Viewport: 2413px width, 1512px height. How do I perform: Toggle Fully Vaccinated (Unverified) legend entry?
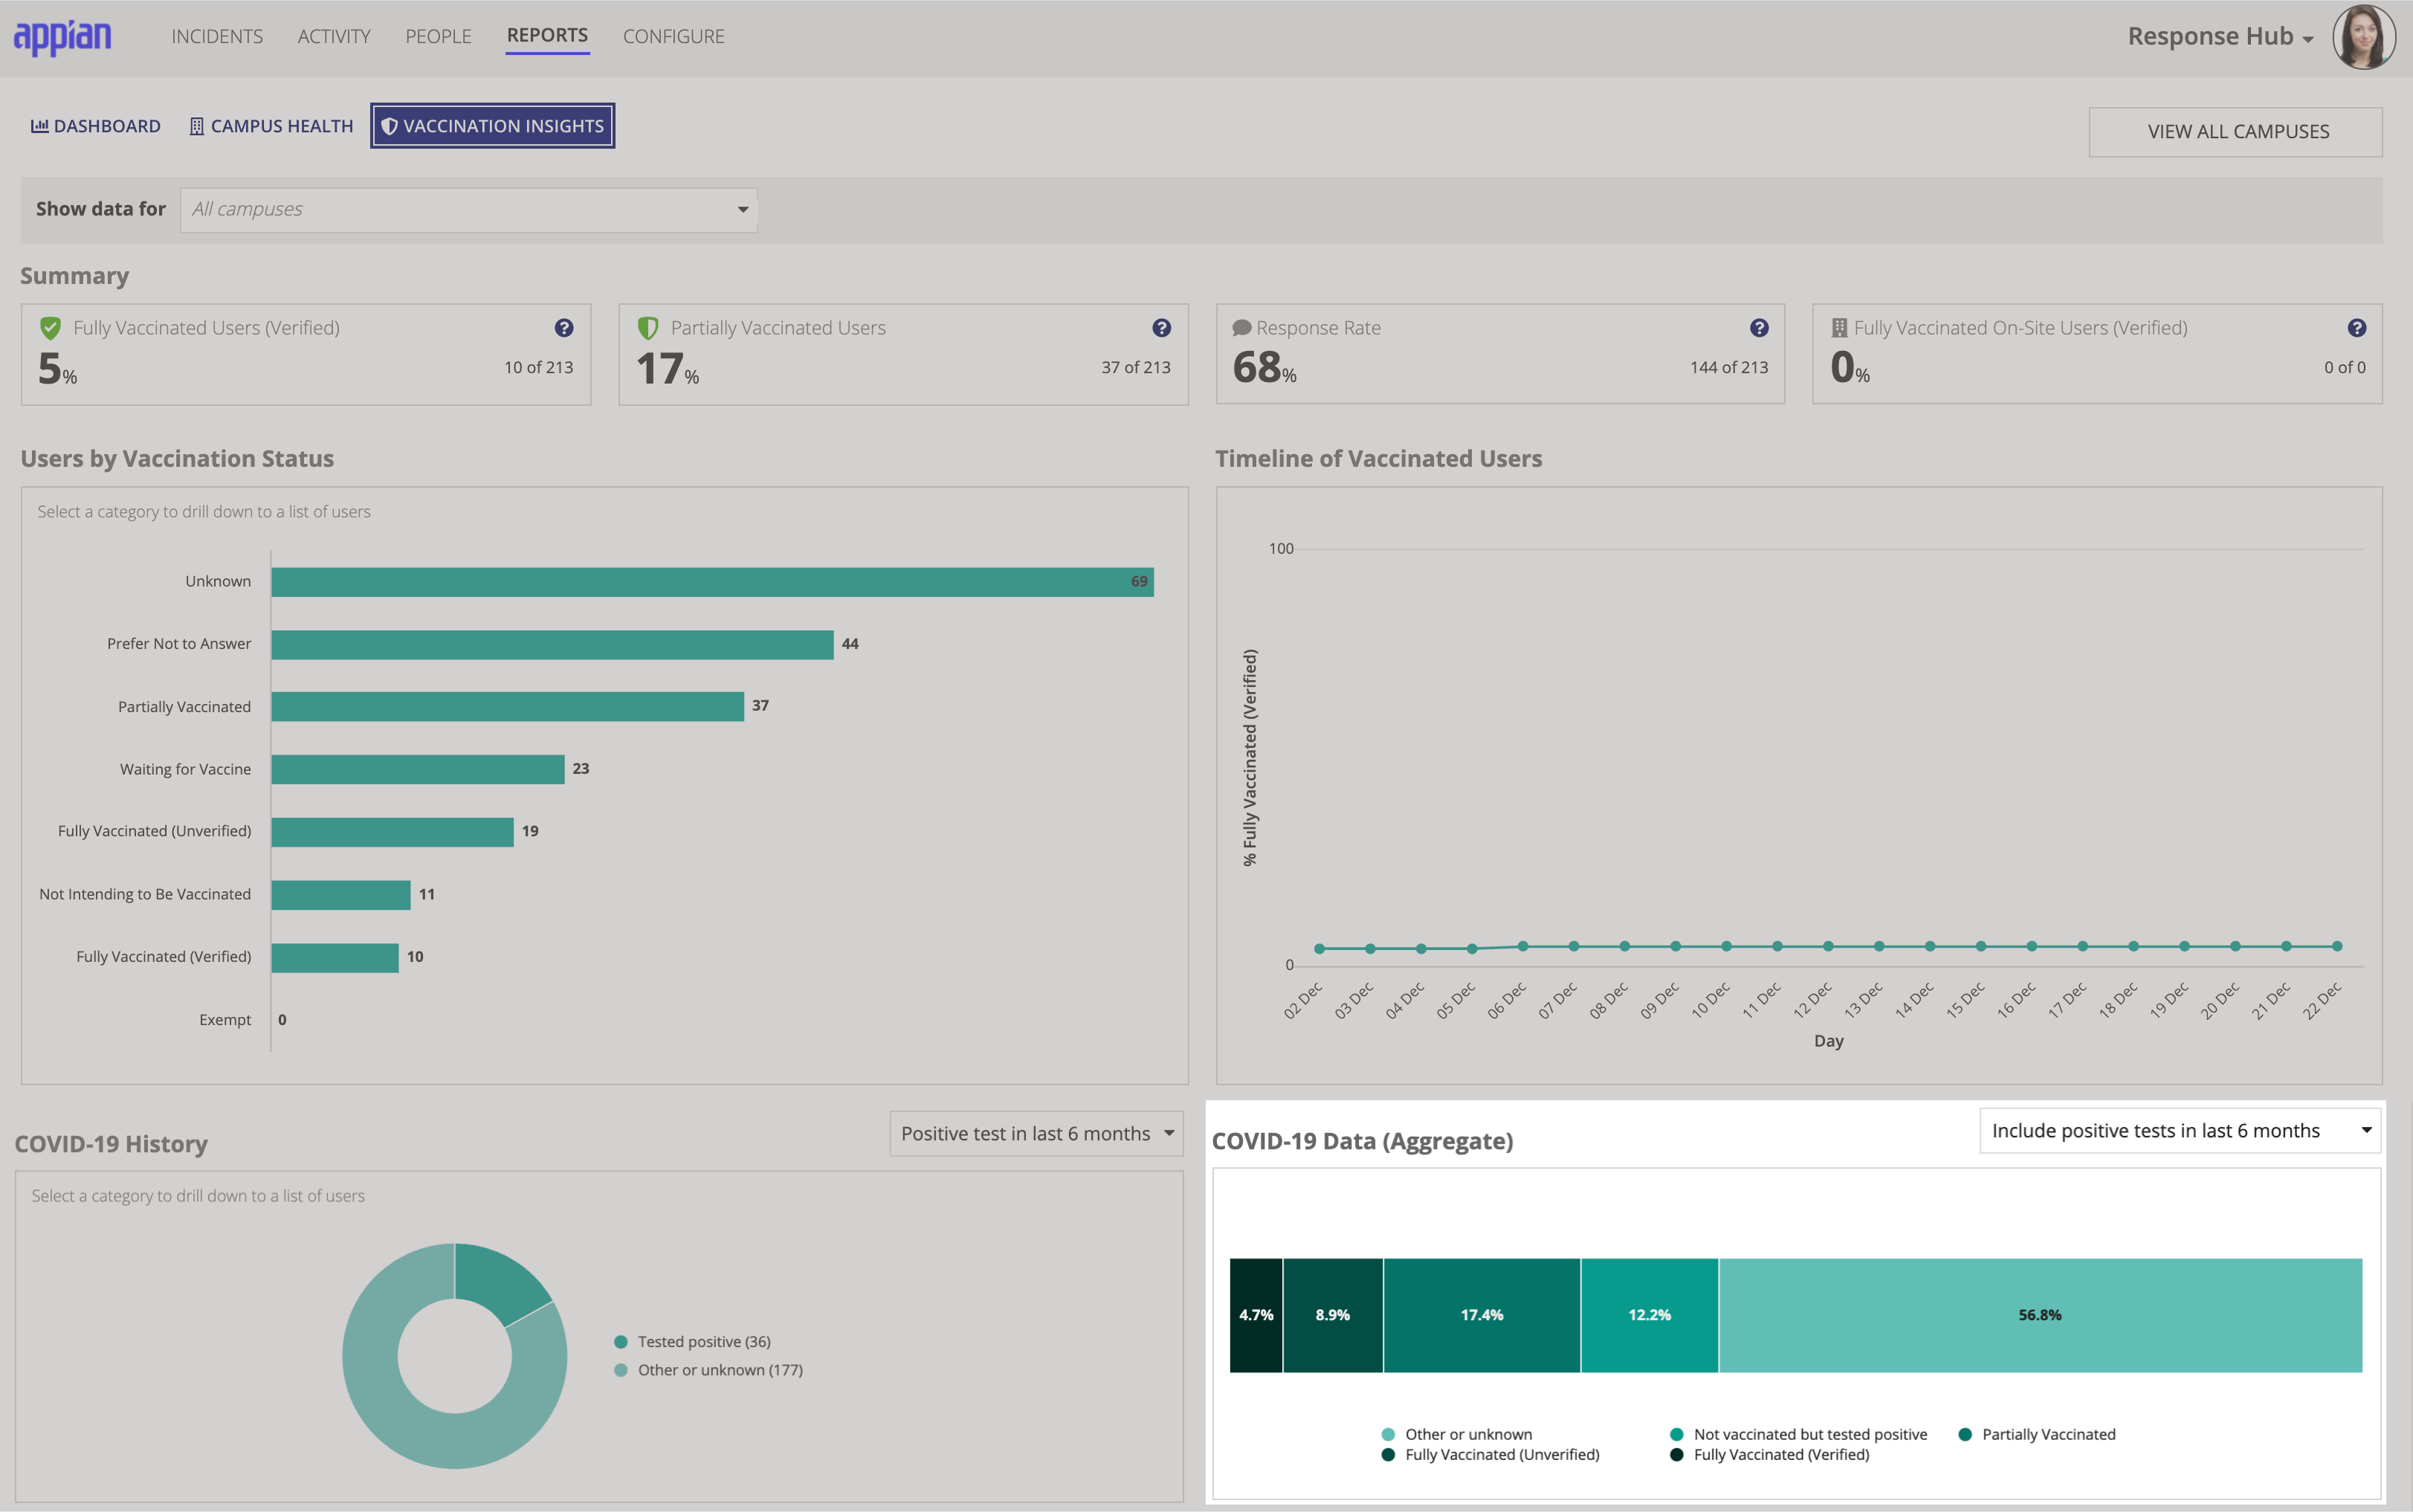point(1491,1454)
